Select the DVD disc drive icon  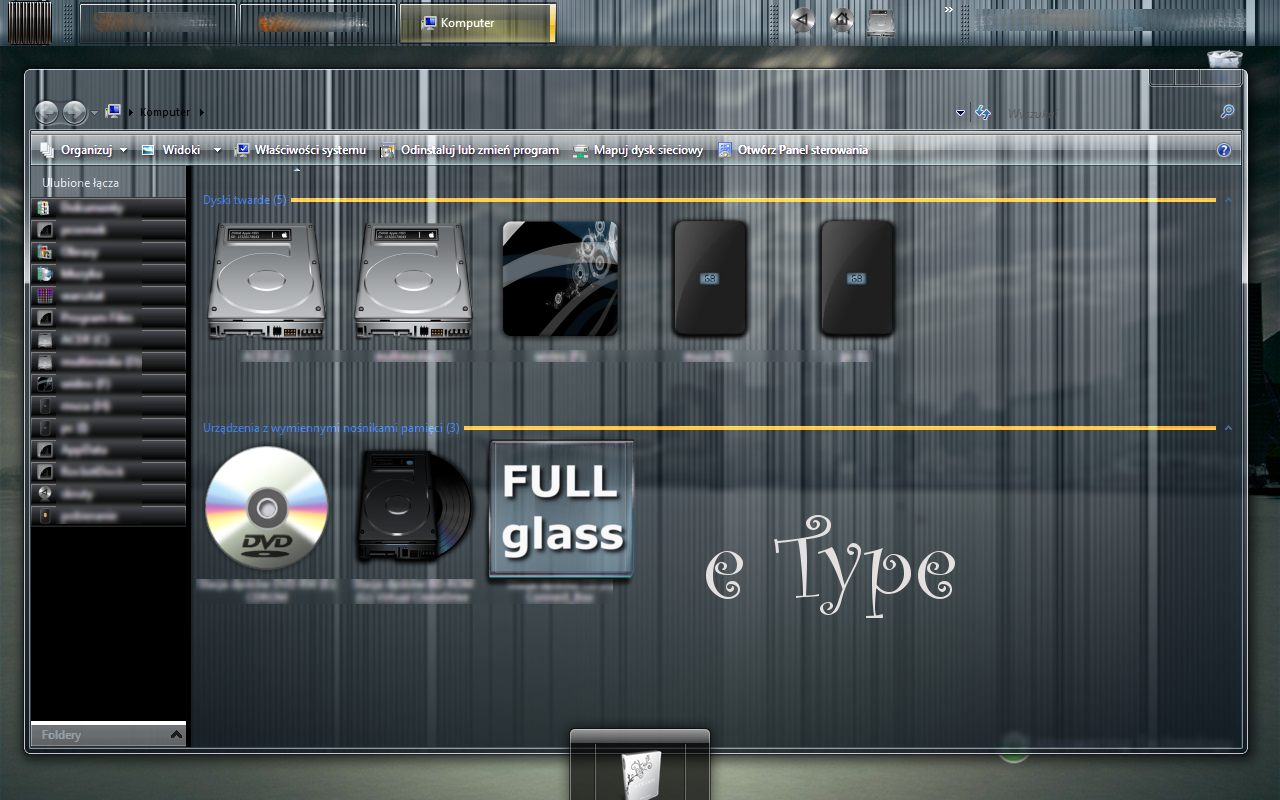click(266, 508)
